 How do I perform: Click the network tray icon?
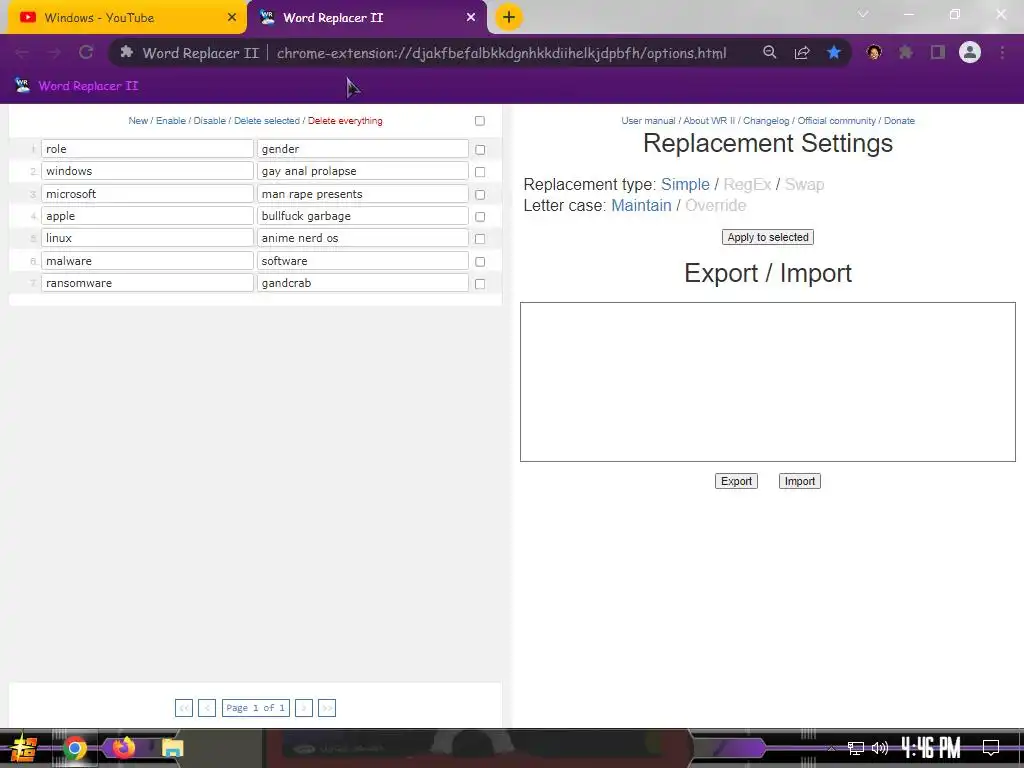coord(856,748)
